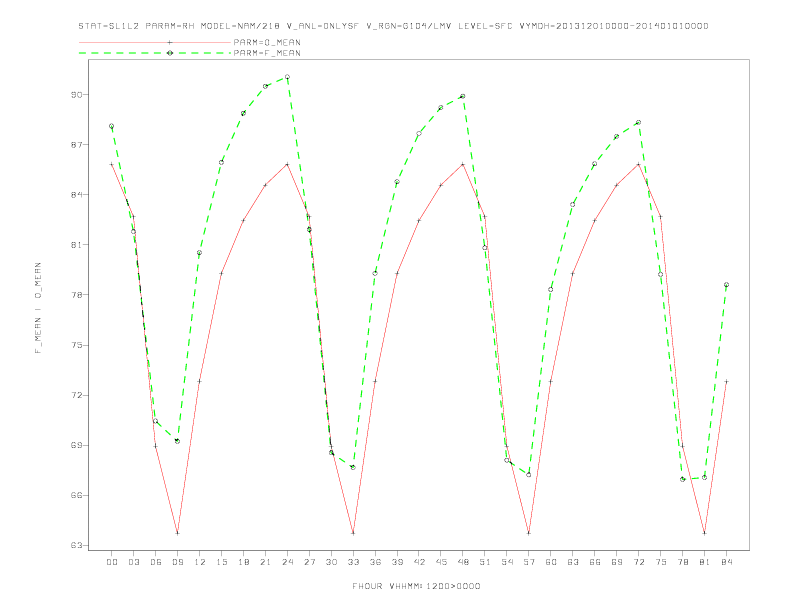Select red O_MEAN plus marker at hour 24
This screenshot has width=792, height=612.
point(287,164)
